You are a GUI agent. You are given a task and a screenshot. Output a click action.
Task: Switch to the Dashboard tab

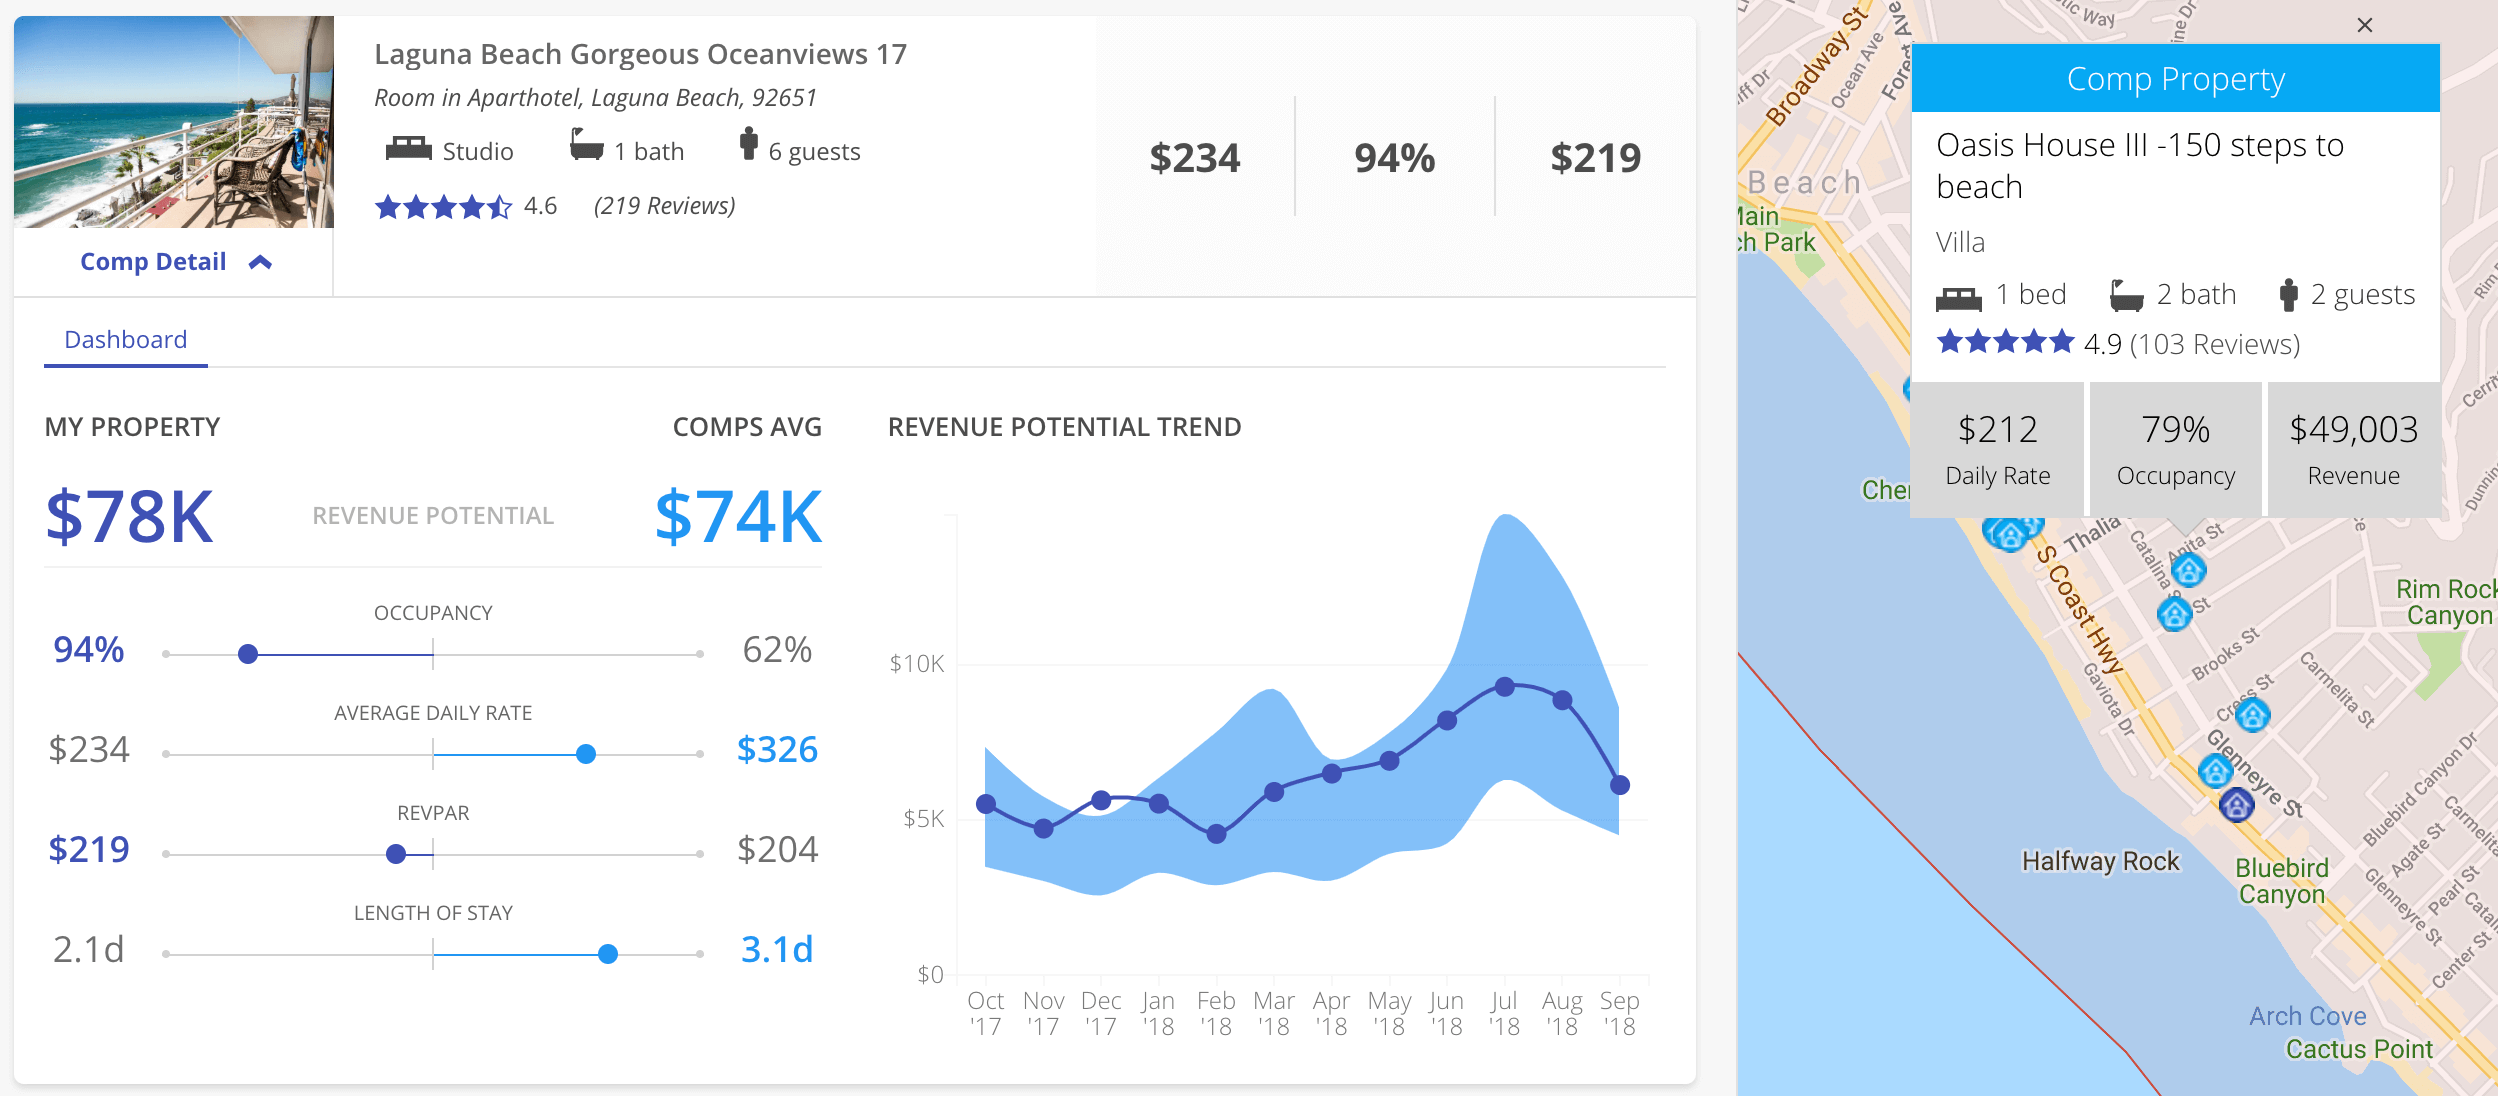[124, 339]
